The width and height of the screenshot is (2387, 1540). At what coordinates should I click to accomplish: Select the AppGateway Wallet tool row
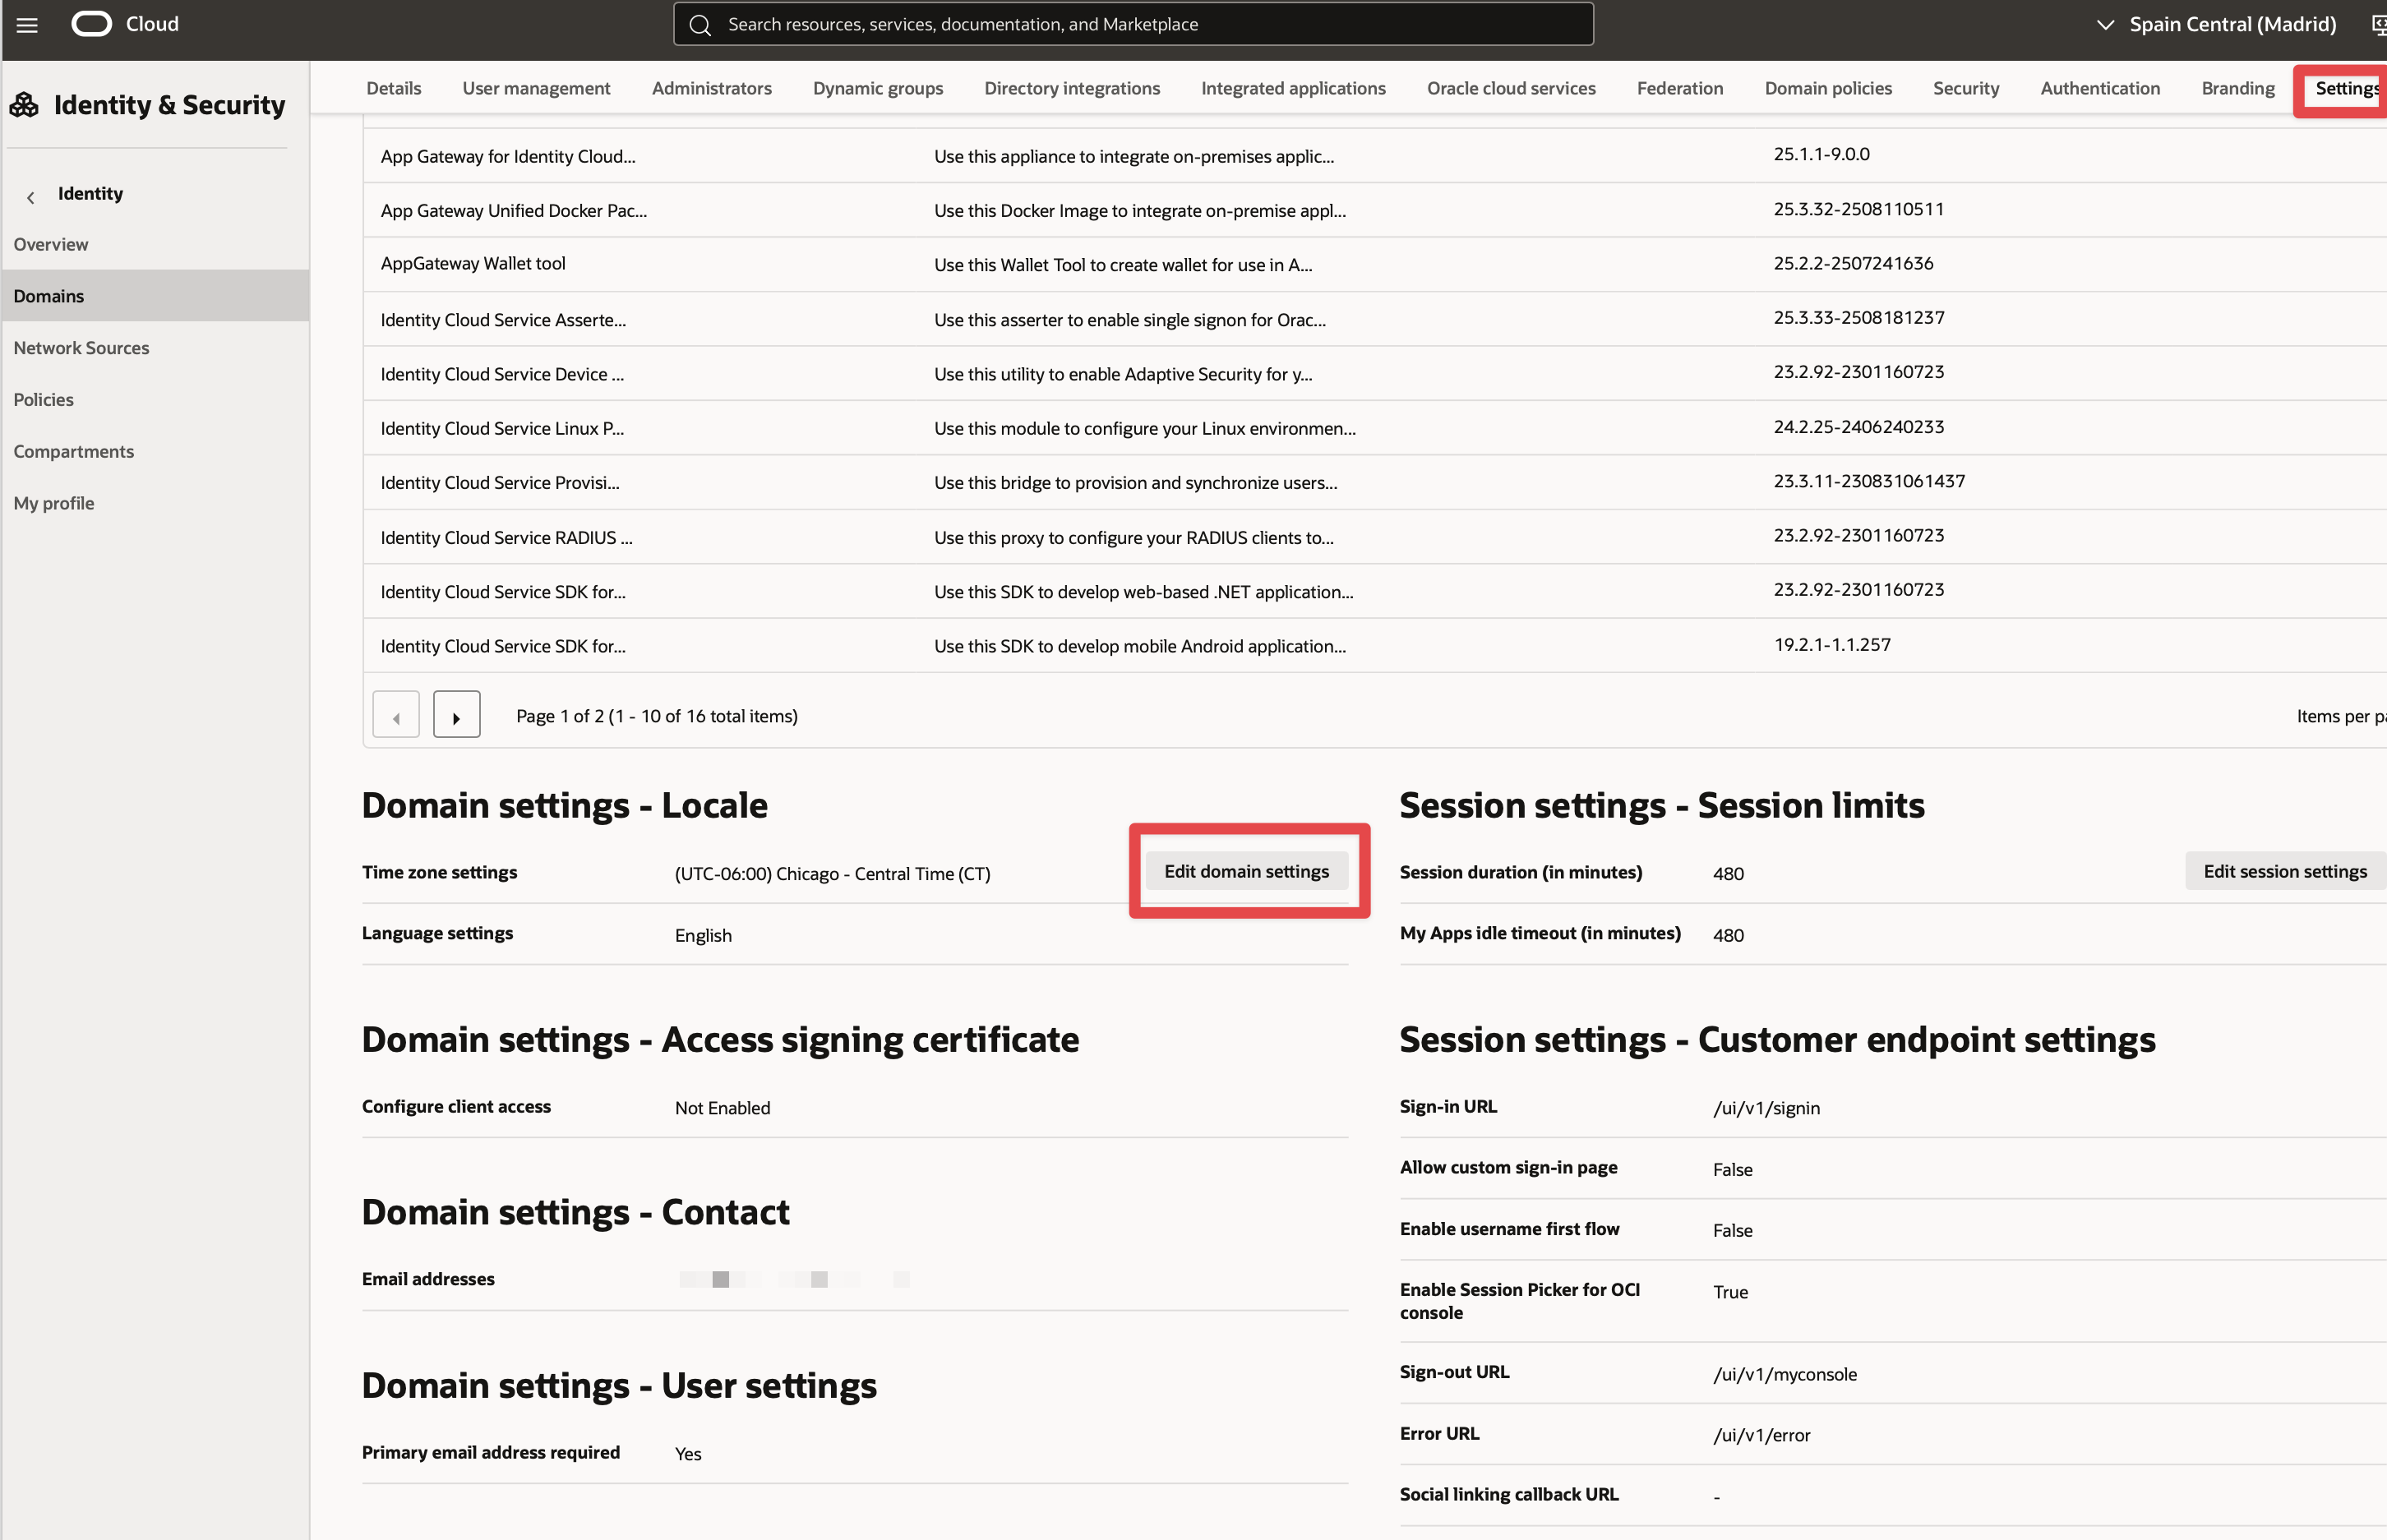473,264
